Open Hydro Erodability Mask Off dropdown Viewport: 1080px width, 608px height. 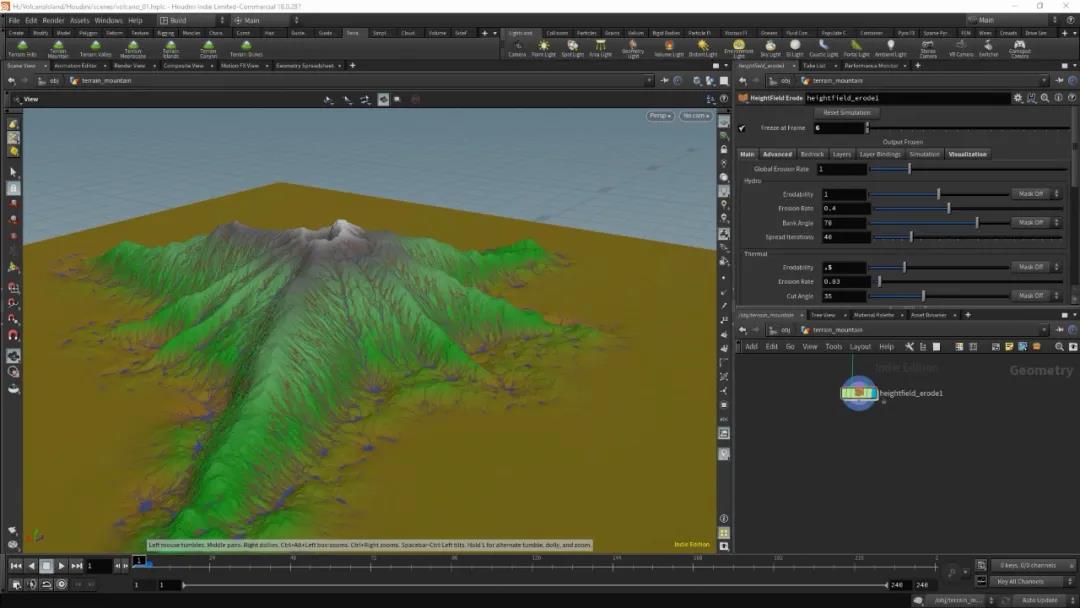coord(1035,194)
